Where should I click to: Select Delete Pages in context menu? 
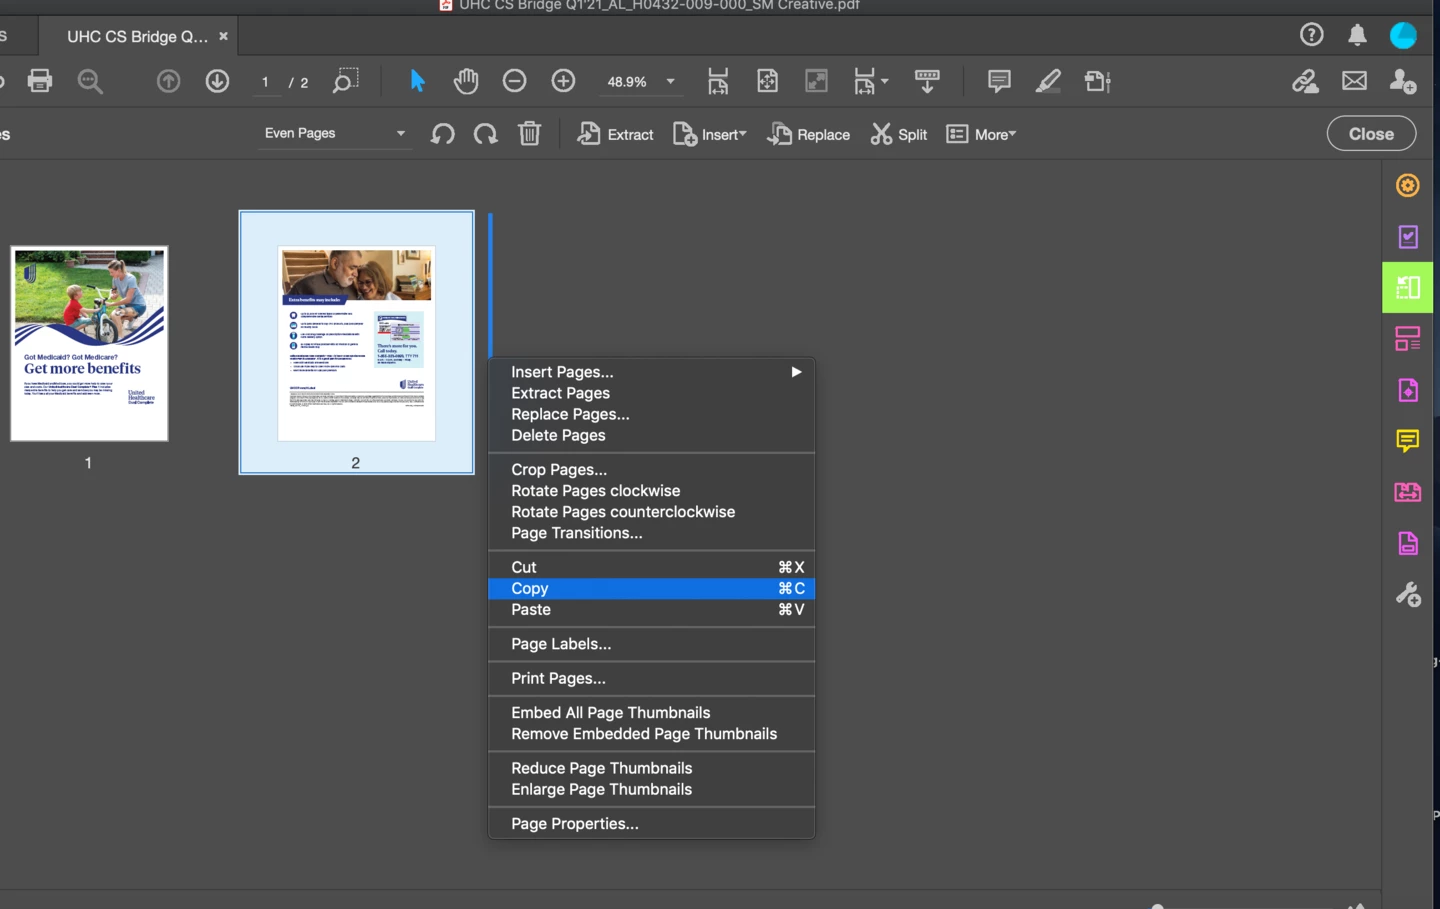pyautogui.click(x=651, y=436)
